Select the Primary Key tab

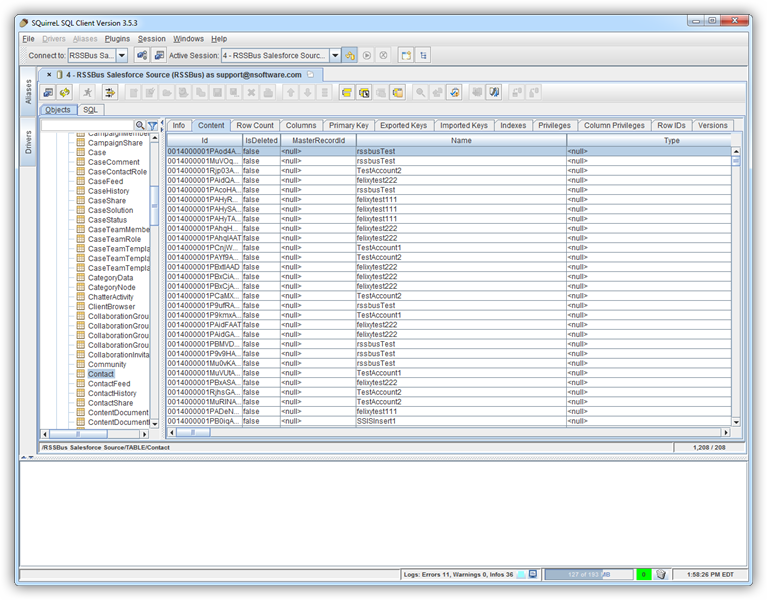pyautogui.click(x=349, y=125)
